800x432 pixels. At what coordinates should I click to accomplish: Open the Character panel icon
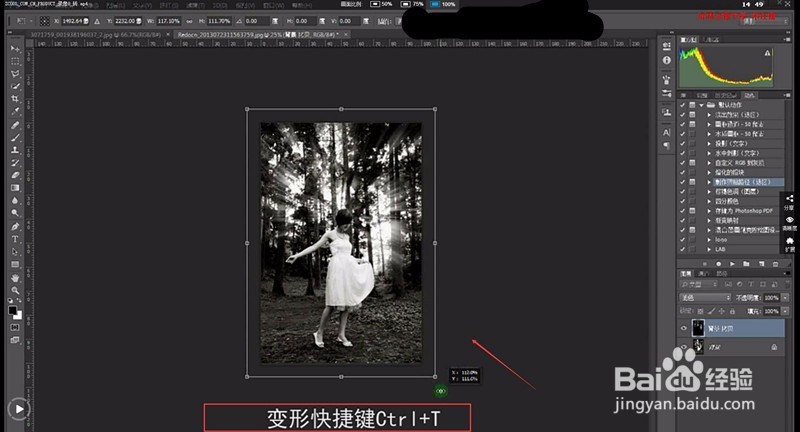point(666,133)
